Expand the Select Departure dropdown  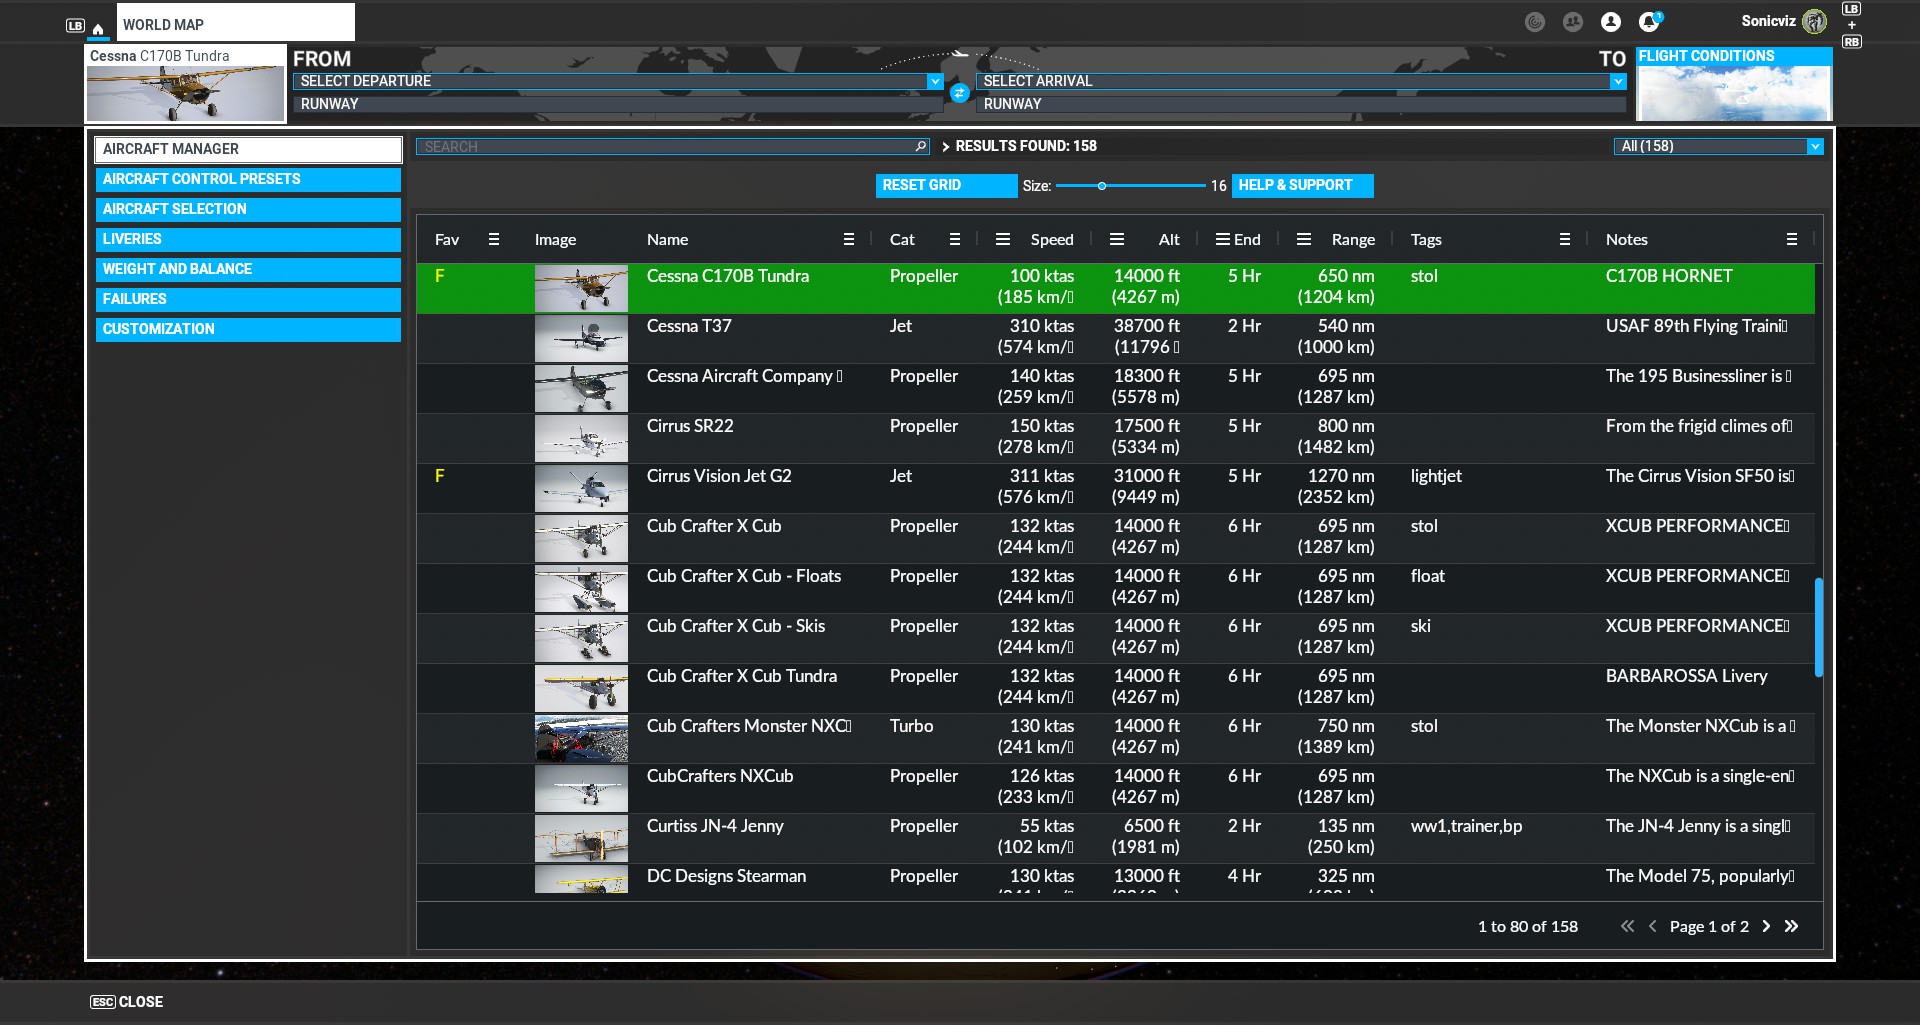935,81
